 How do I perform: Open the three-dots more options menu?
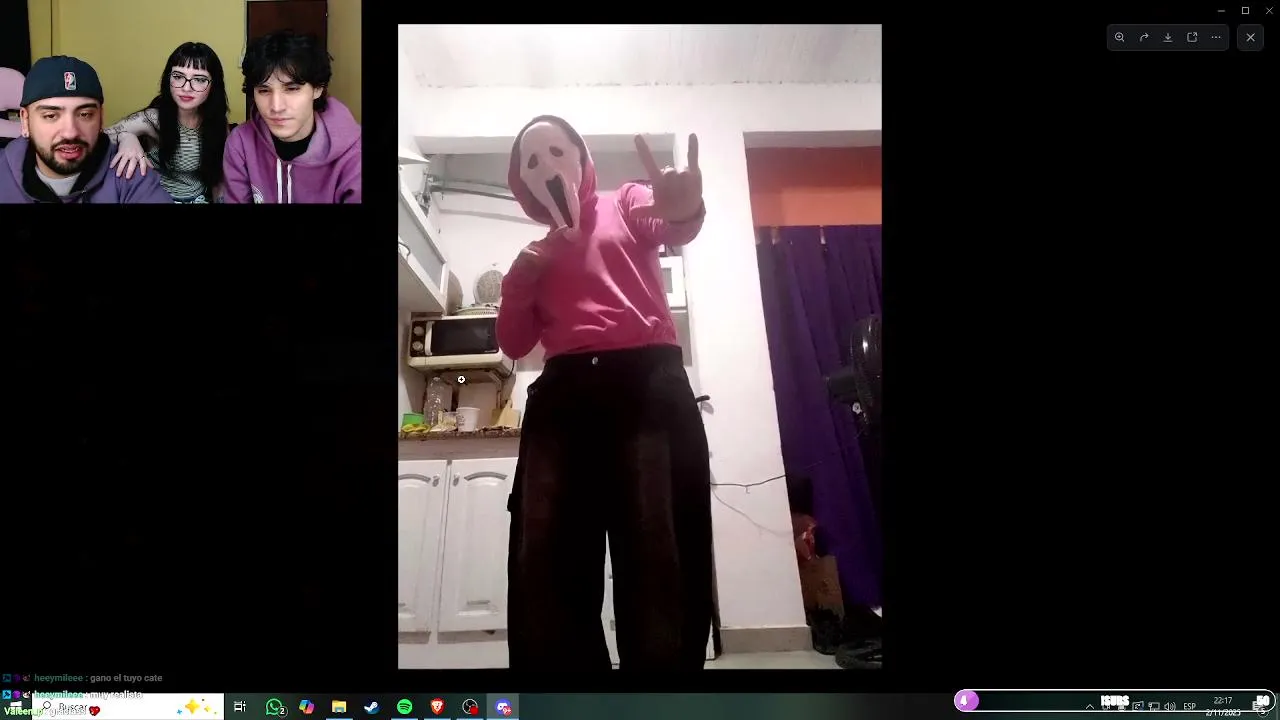click(1216, 37)
